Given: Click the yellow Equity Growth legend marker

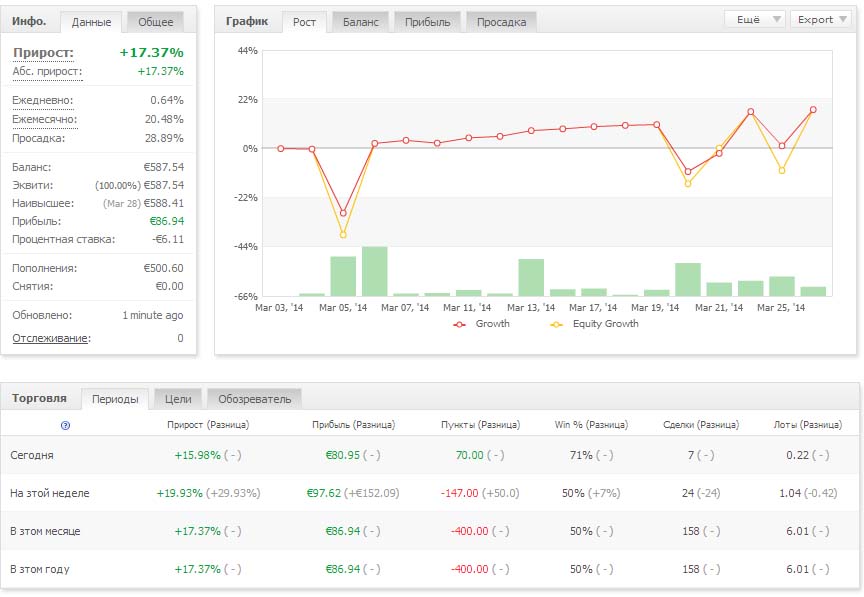Looking at the screenshot, I should (556, 324).
